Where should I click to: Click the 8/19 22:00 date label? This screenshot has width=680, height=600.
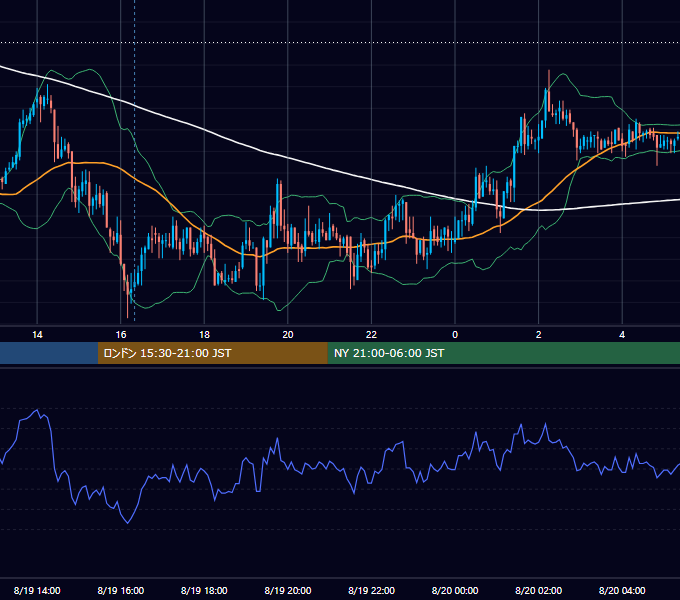(372, 590)
